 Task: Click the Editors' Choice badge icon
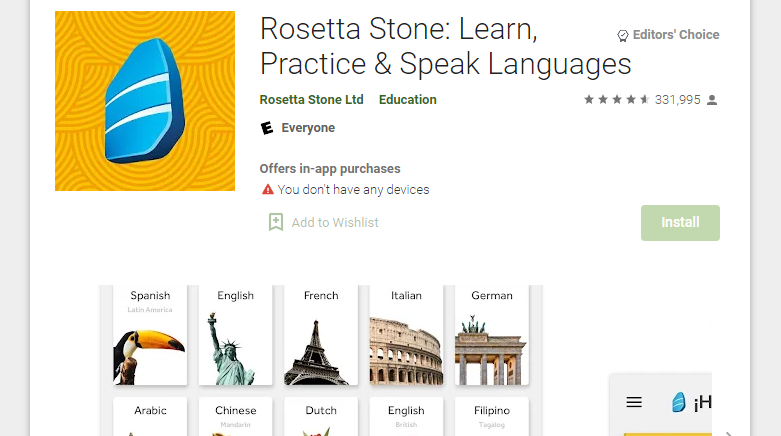coord(623,35)
